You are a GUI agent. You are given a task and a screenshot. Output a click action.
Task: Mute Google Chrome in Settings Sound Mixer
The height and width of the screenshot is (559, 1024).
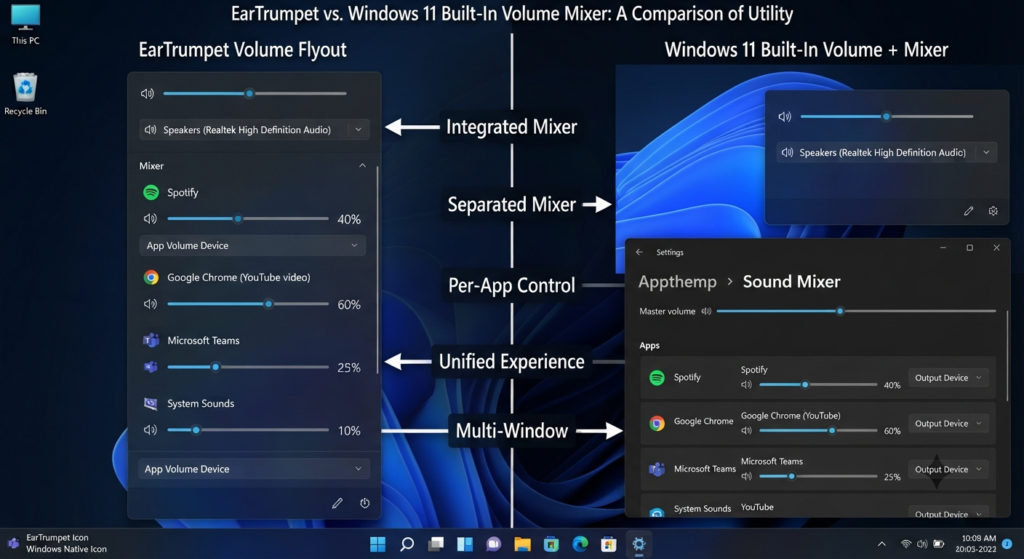click(x=746, y=430)
